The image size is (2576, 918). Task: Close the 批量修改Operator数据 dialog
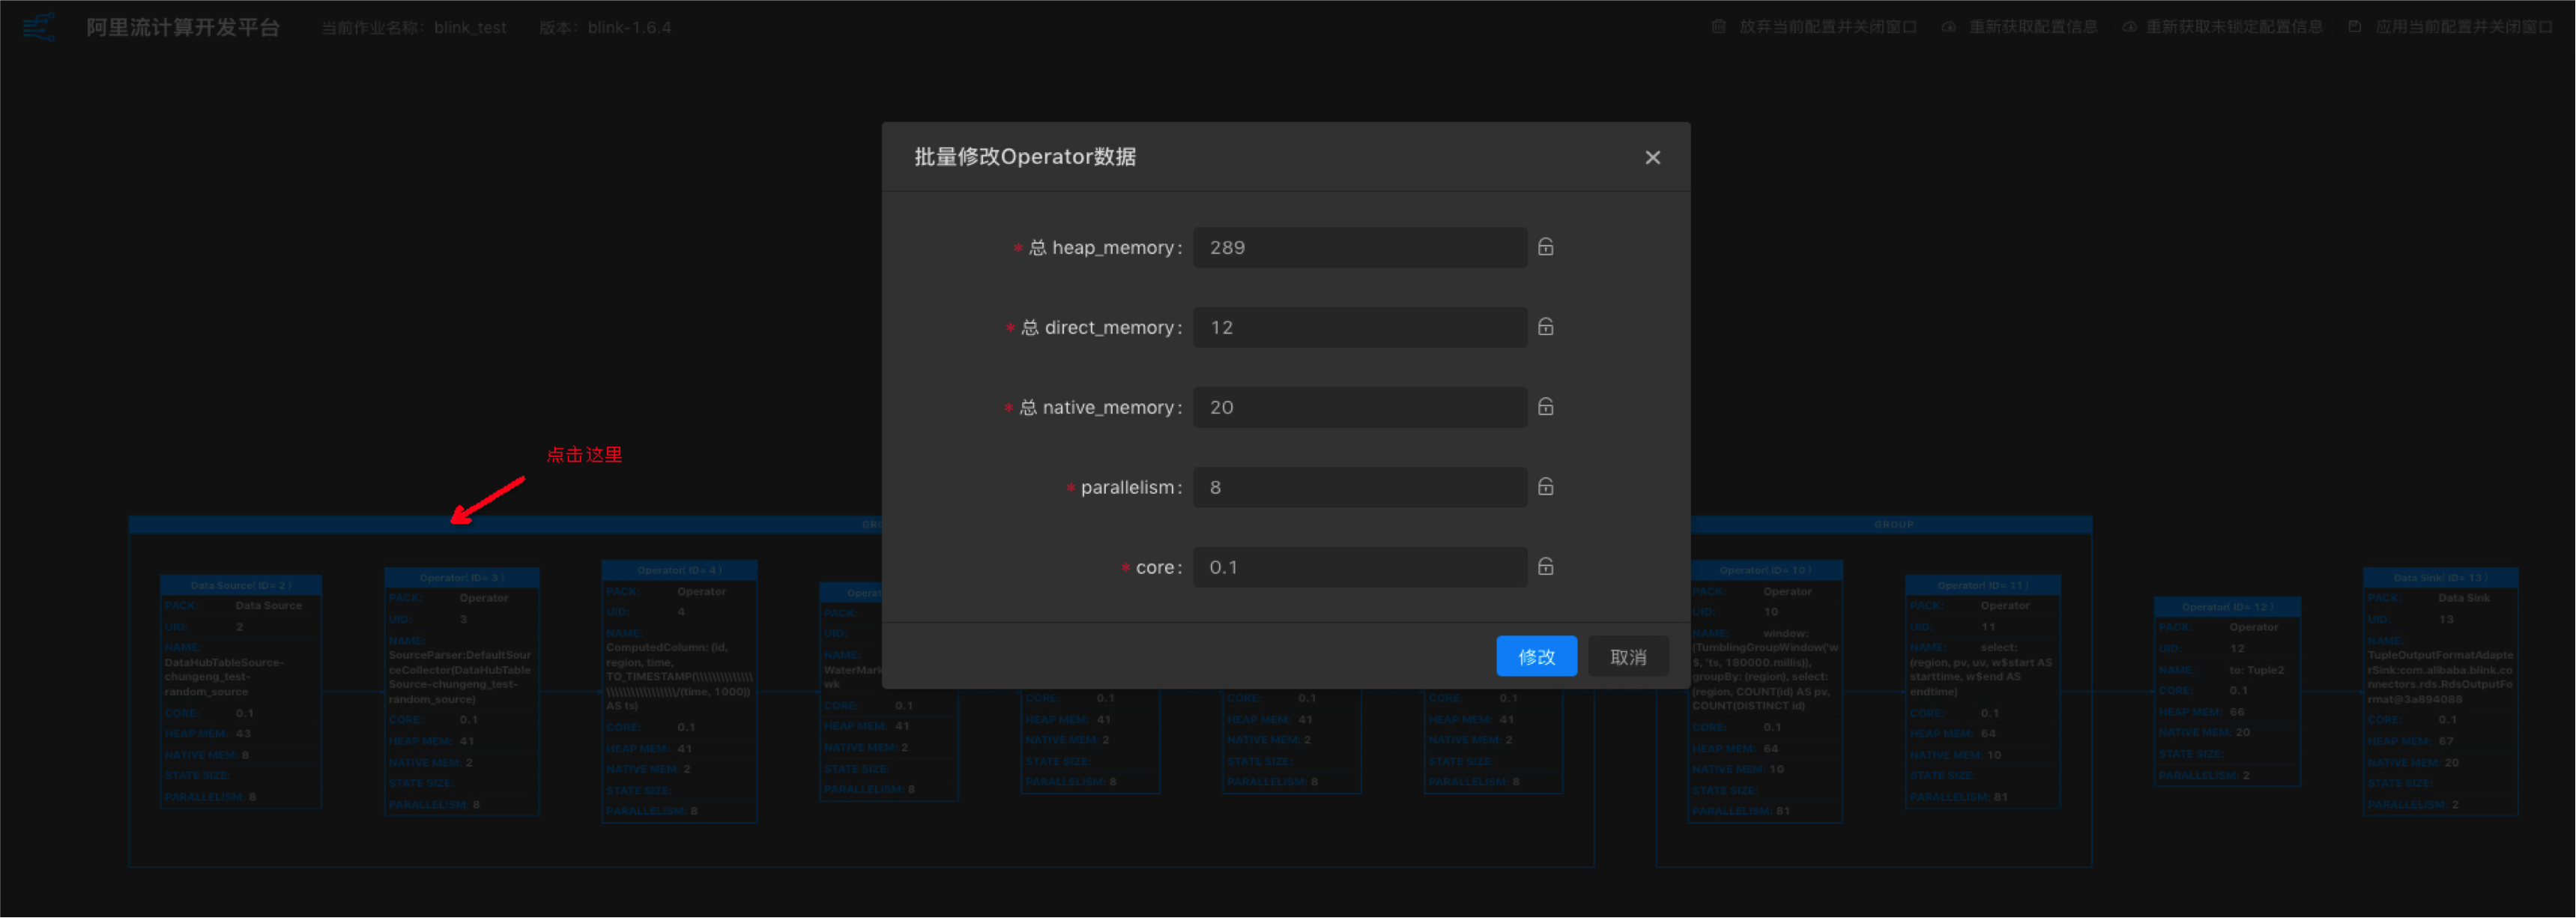[1652, 158]
